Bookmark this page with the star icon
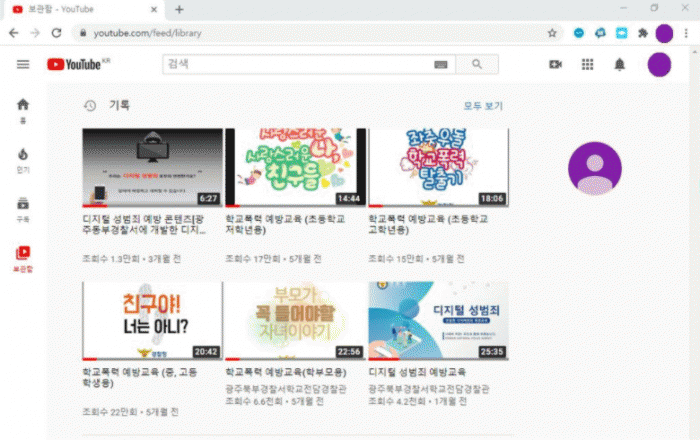Screen dimensions: 700x440 (x=552, y=33)
